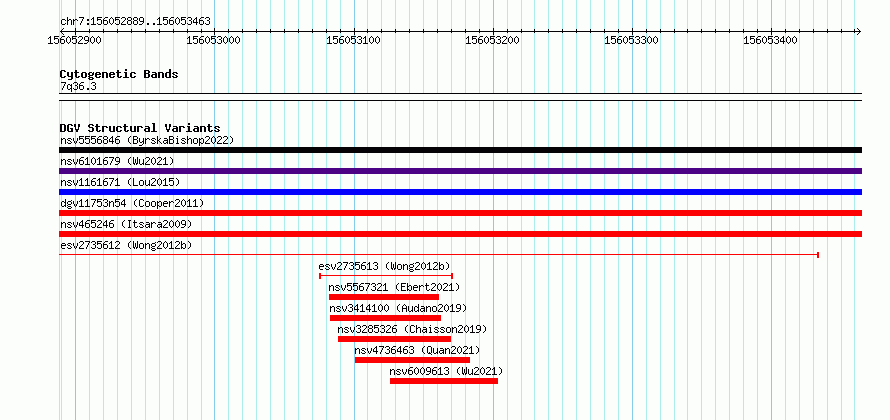Click ruler position 156053200
This screenshot has width=890, height=420.
tap(492, 41)
